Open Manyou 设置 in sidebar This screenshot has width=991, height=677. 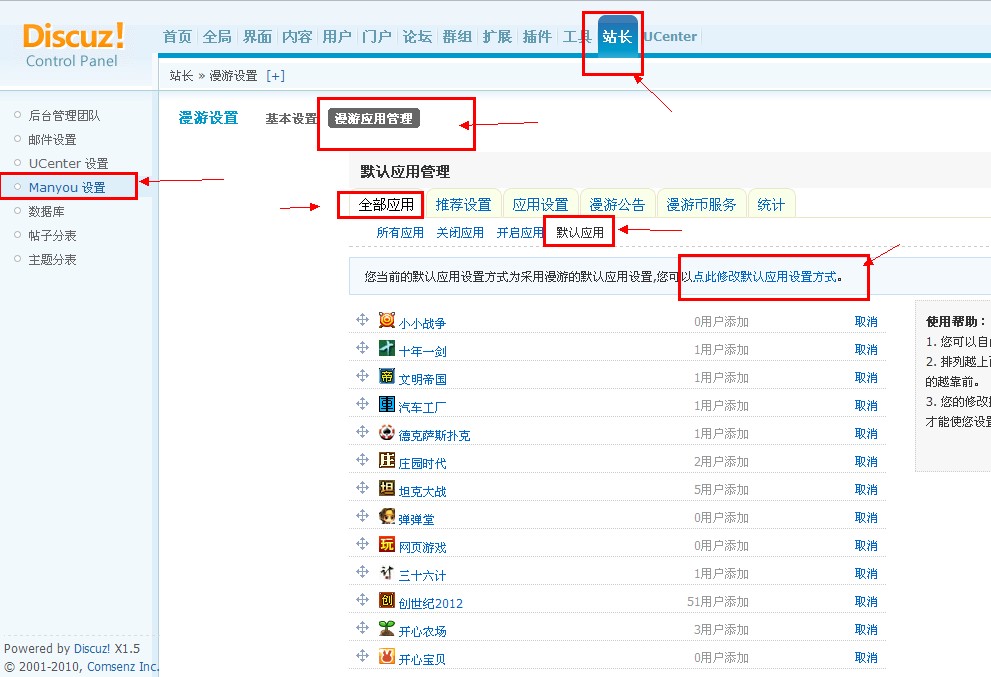[67, 188]
